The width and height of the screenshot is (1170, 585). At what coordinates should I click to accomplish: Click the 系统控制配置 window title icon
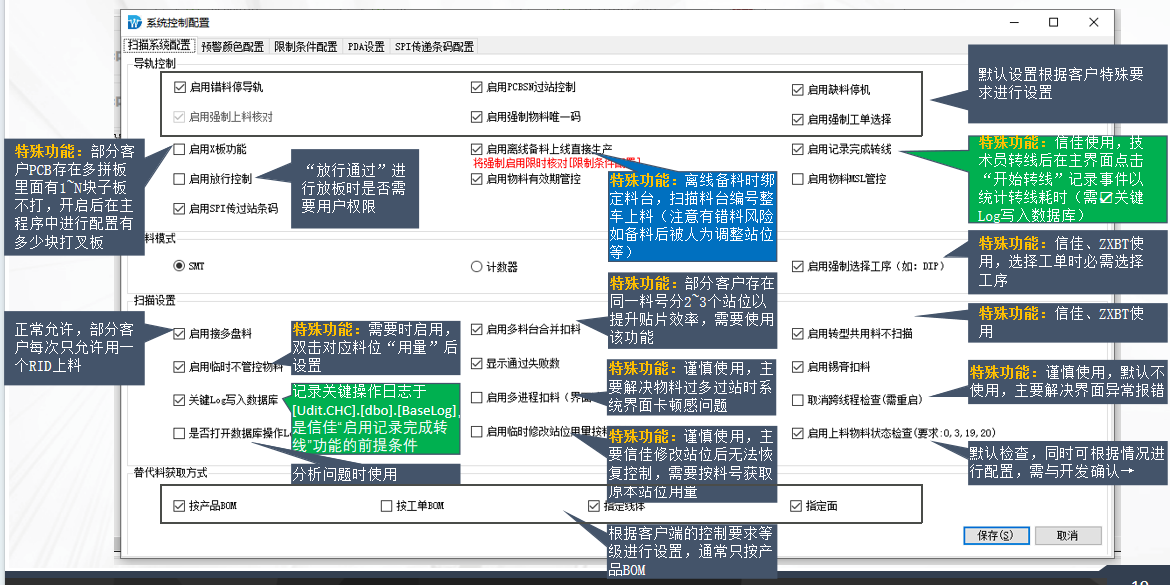click(135, 22)
